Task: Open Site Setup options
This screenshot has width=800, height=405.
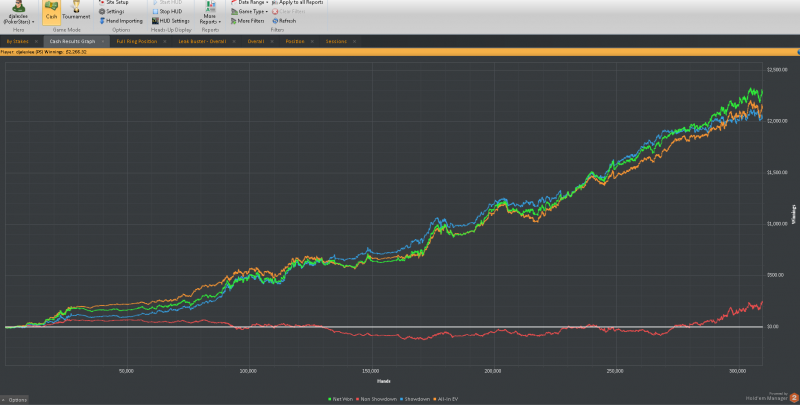Action: pos(116,3)
